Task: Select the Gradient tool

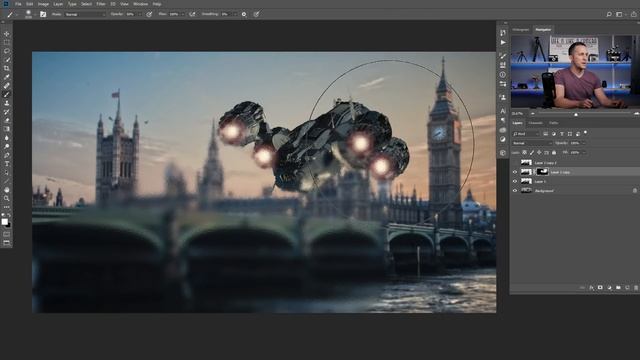Action: pos(7,129)
